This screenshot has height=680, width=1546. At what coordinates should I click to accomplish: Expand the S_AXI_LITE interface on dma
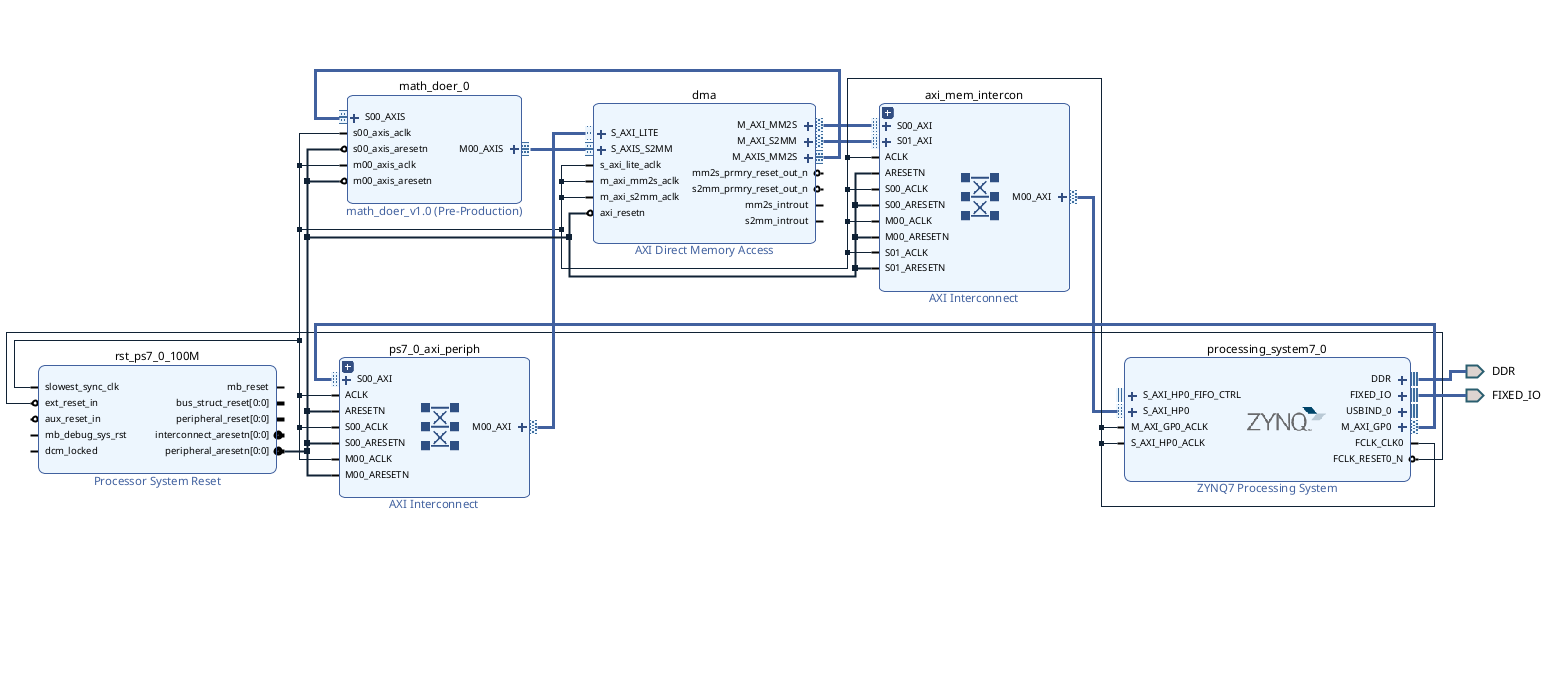pyautogui.click(x=601, y=133)
